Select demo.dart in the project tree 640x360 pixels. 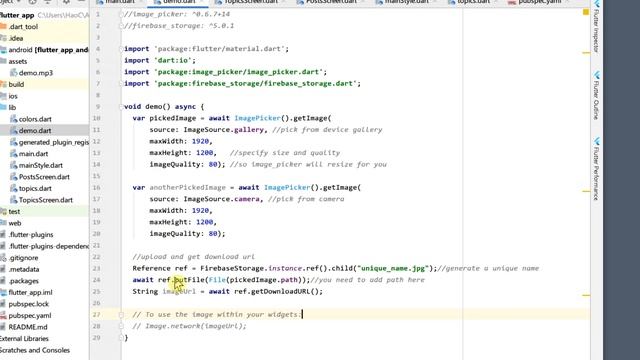coord(35,131)
